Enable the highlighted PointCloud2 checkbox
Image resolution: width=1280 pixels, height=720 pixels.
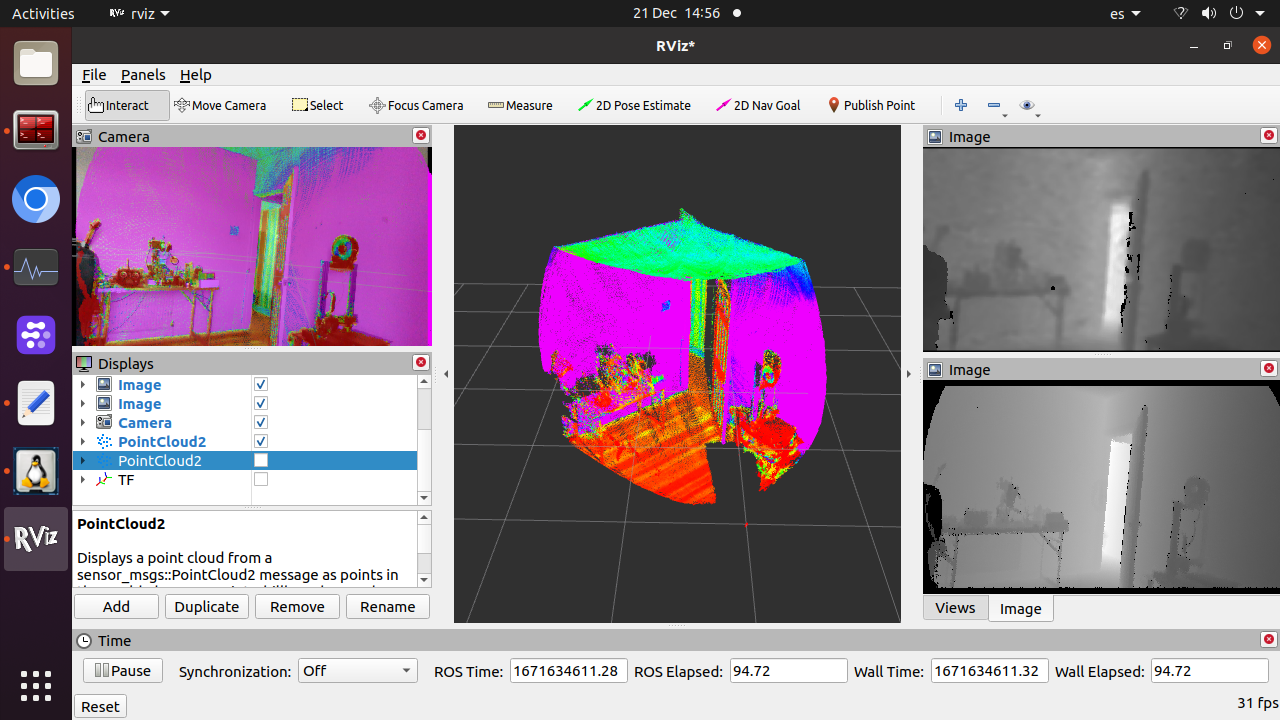[x=261, y=461]
